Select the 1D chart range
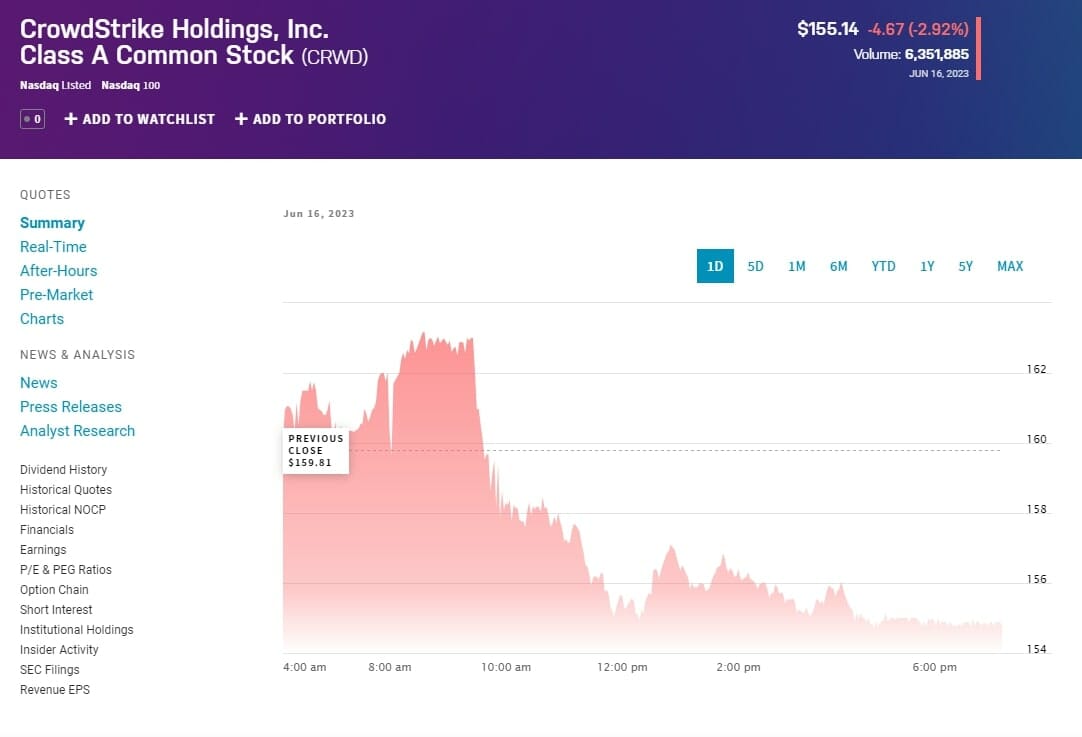The image size is (1082, 737). pyautogui.click(x=715, y=266)
